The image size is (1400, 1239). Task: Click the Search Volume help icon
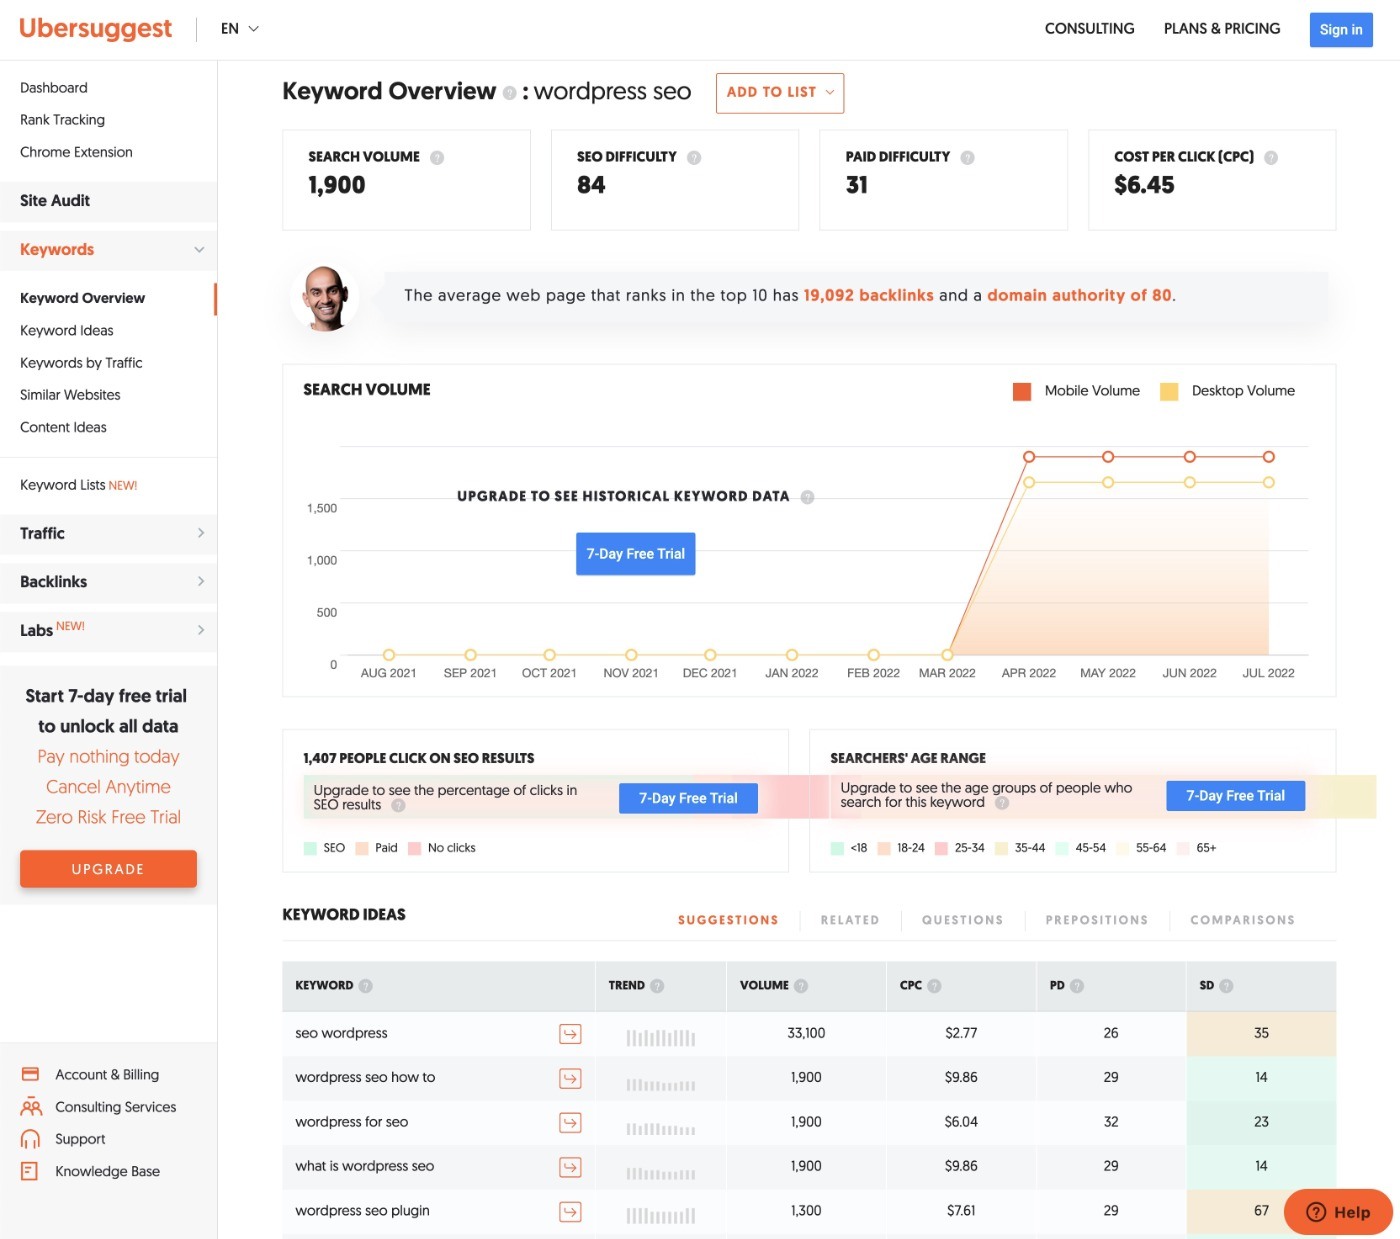pos(437,157)
